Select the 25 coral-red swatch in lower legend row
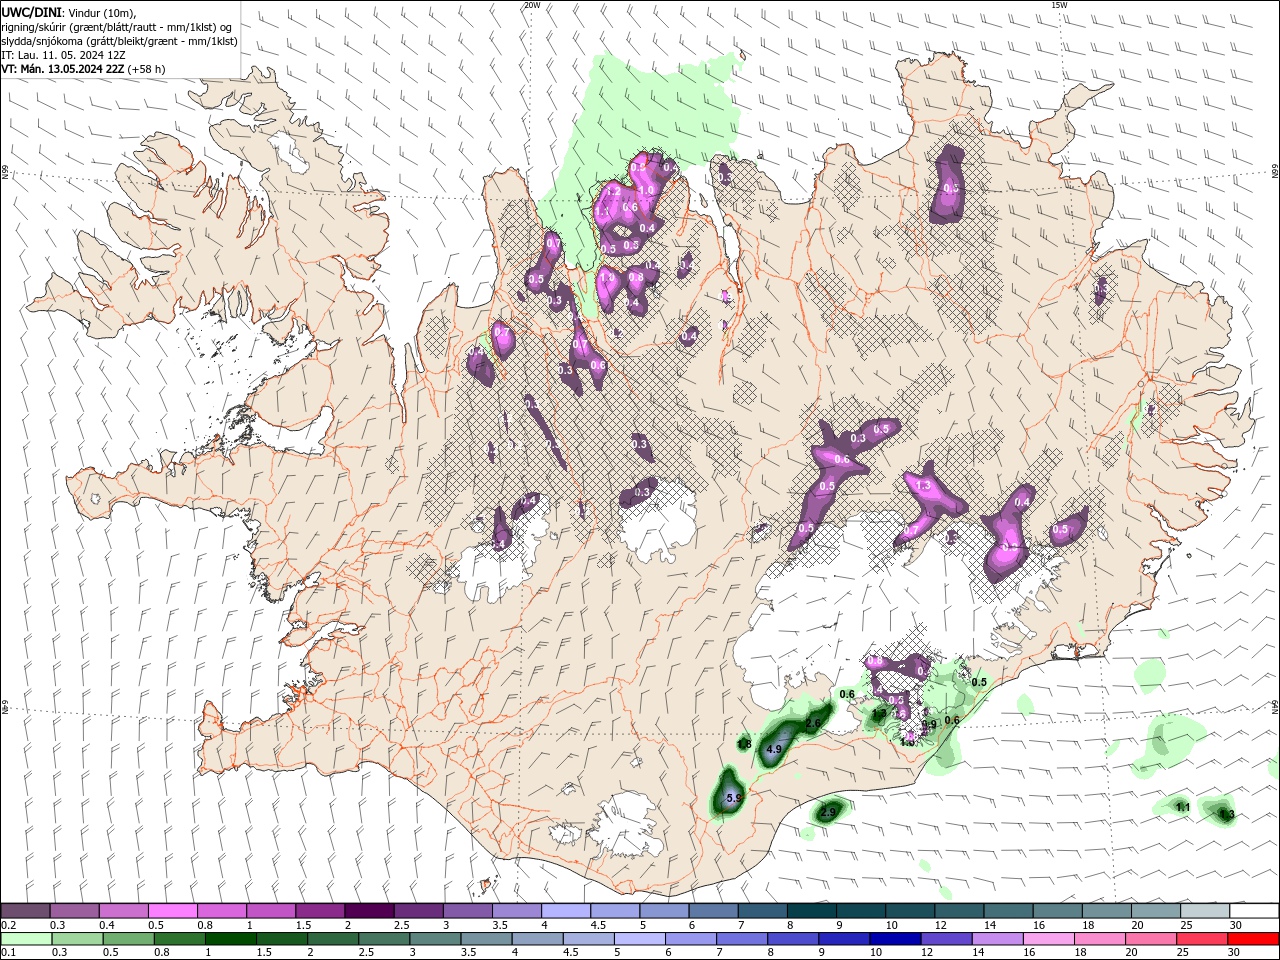1280x960 pixels. [1203, 939]
